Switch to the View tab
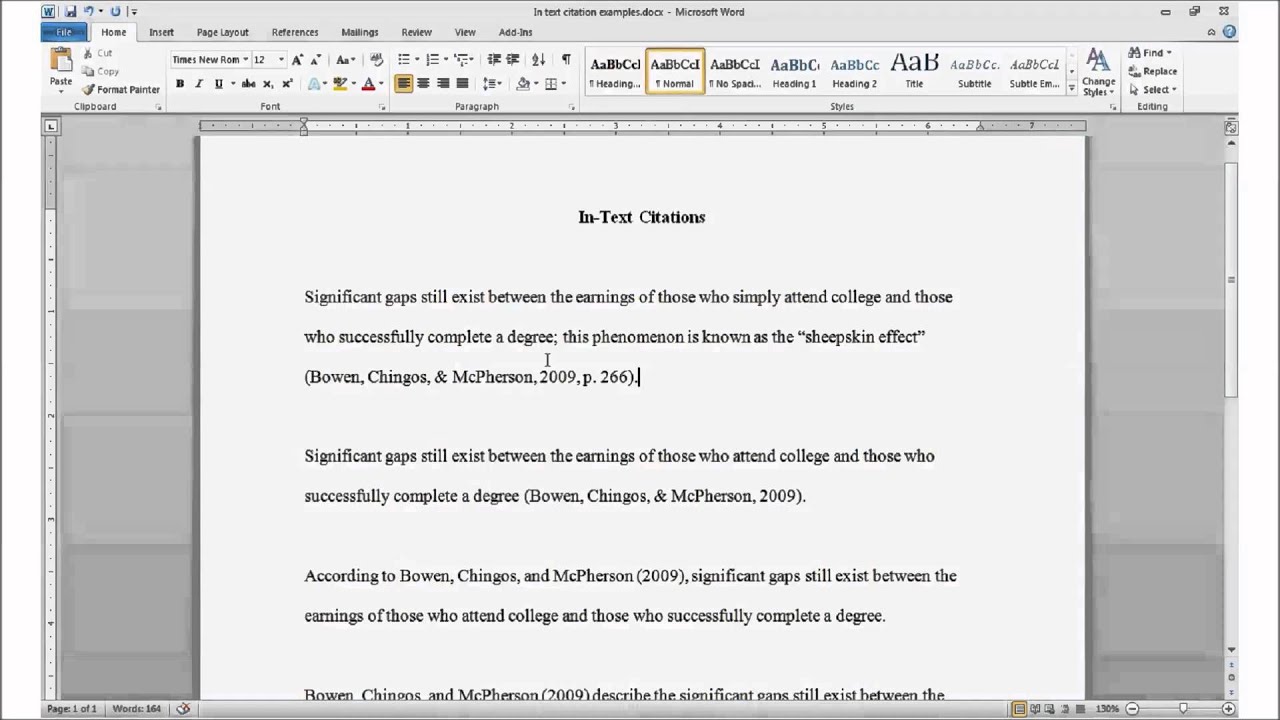The width and height of the screenshot is (1280, 720). [x=465, y=32]
